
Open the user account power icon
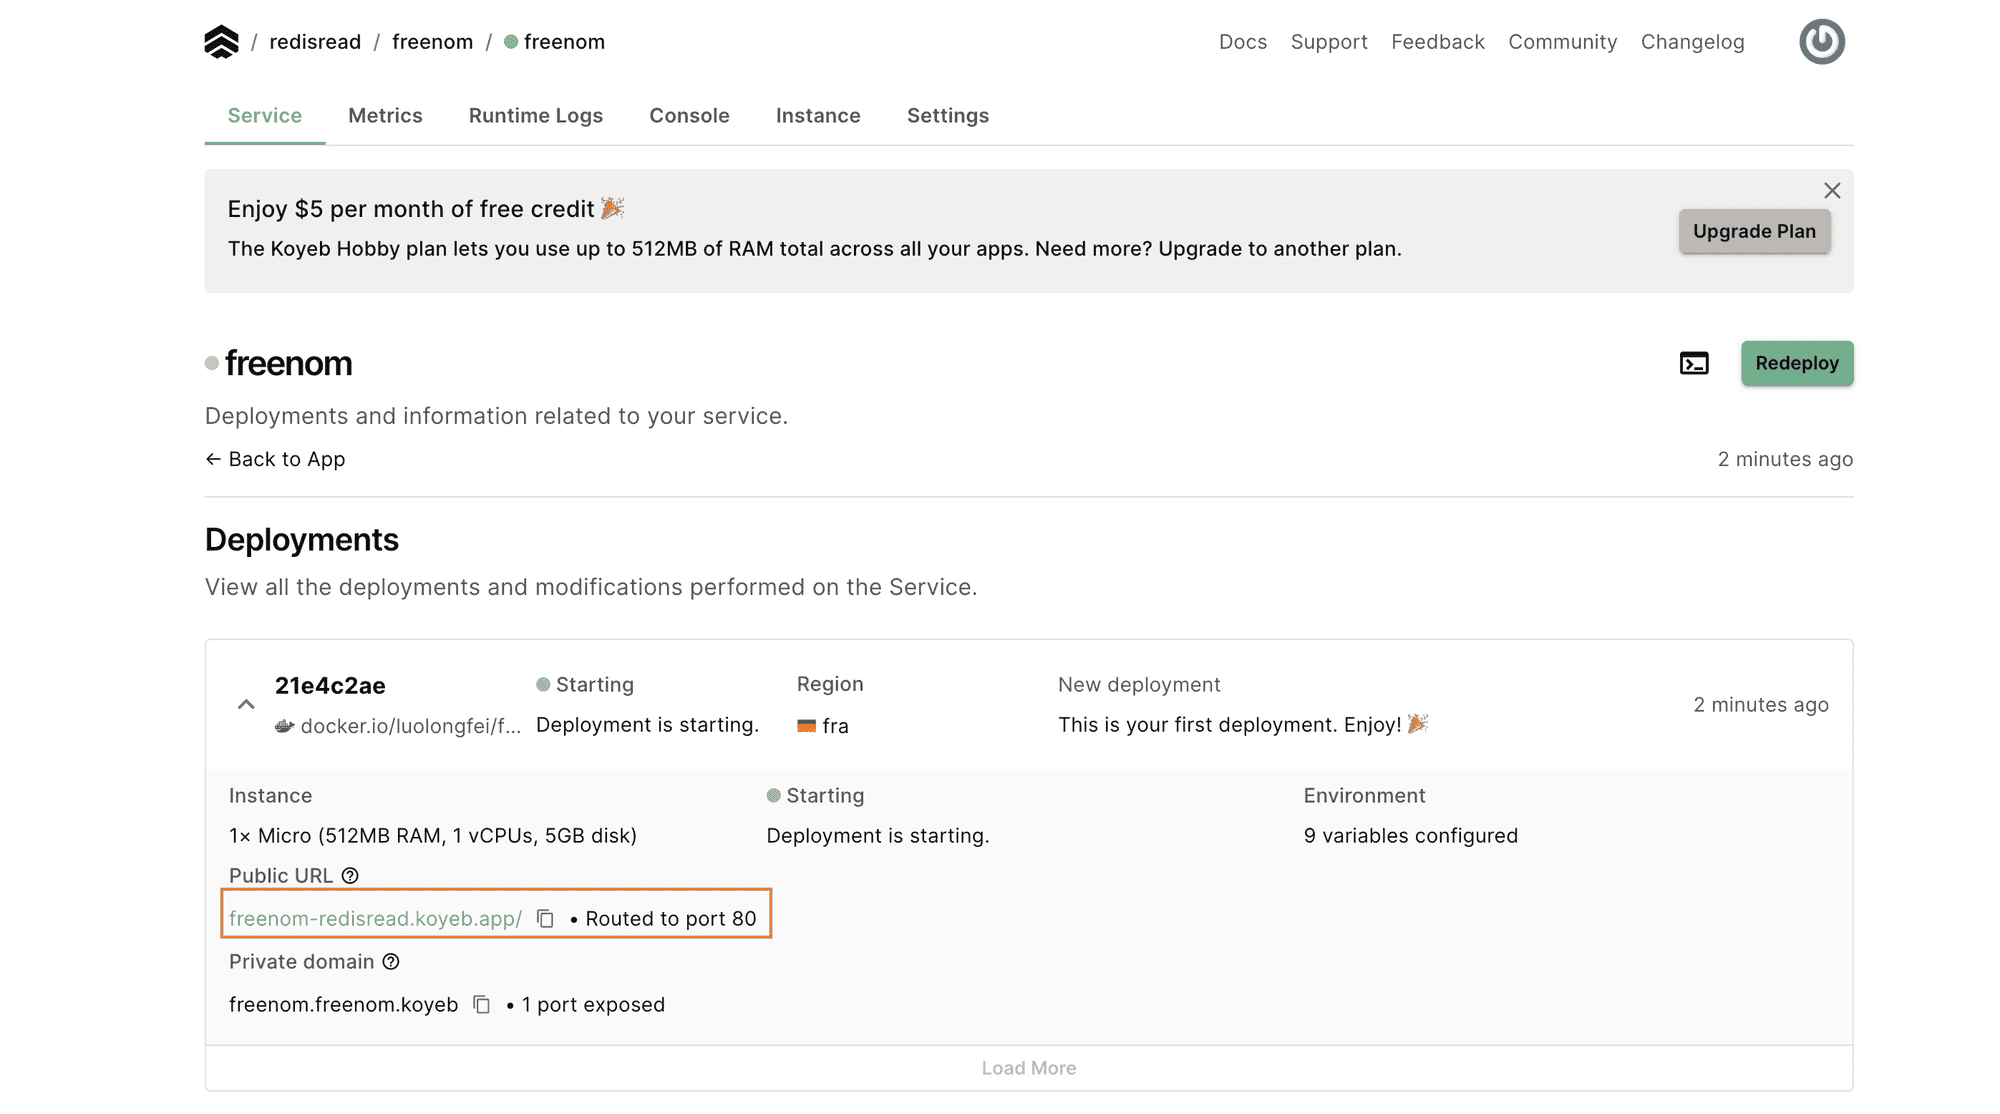[1822, 42]
